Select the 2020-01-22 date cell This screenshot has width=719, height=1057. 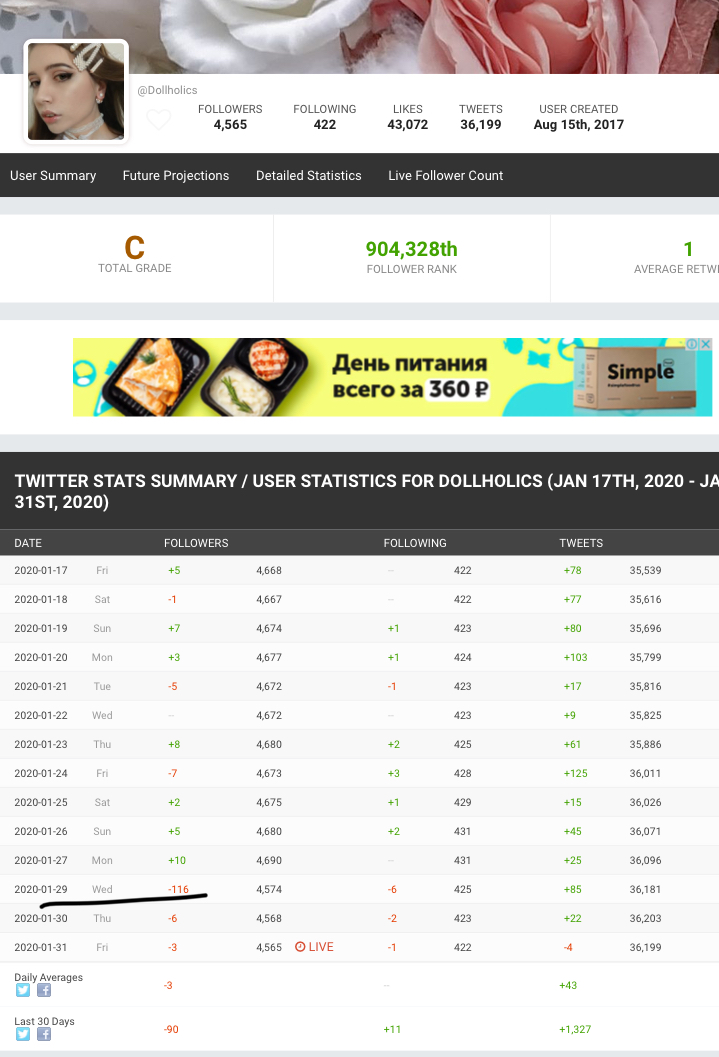[41, 715]
